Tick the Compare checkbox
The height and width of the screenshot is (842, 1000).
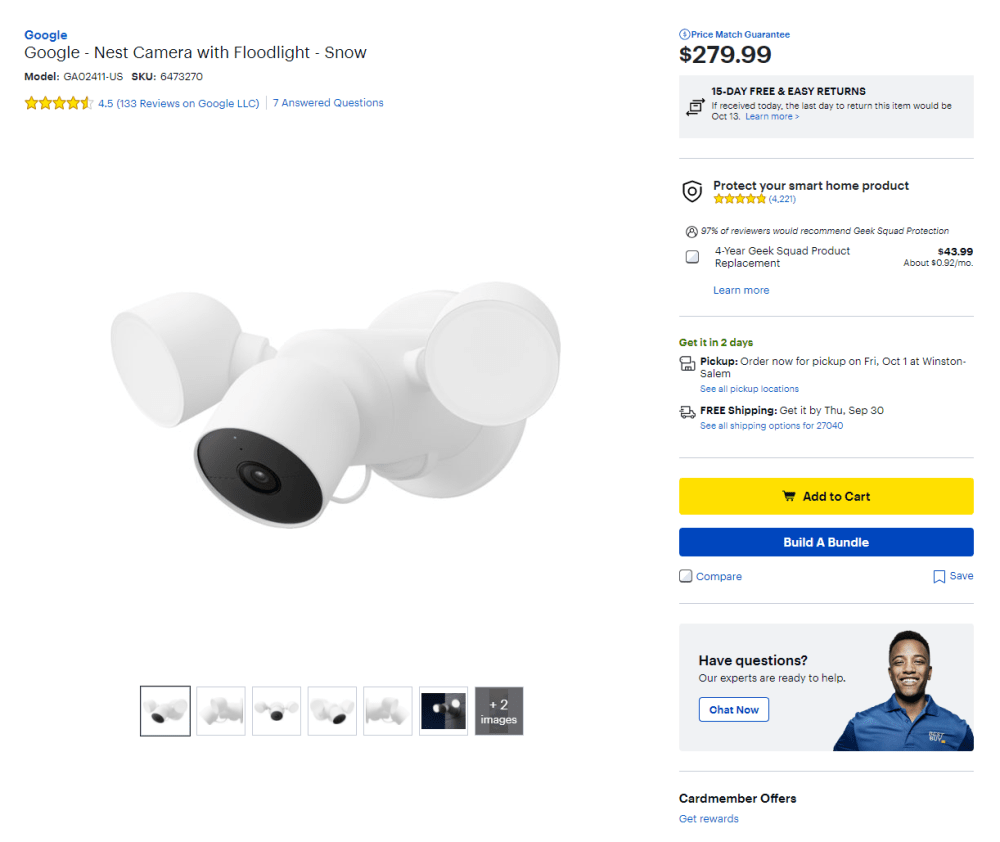tap(686, 576)
